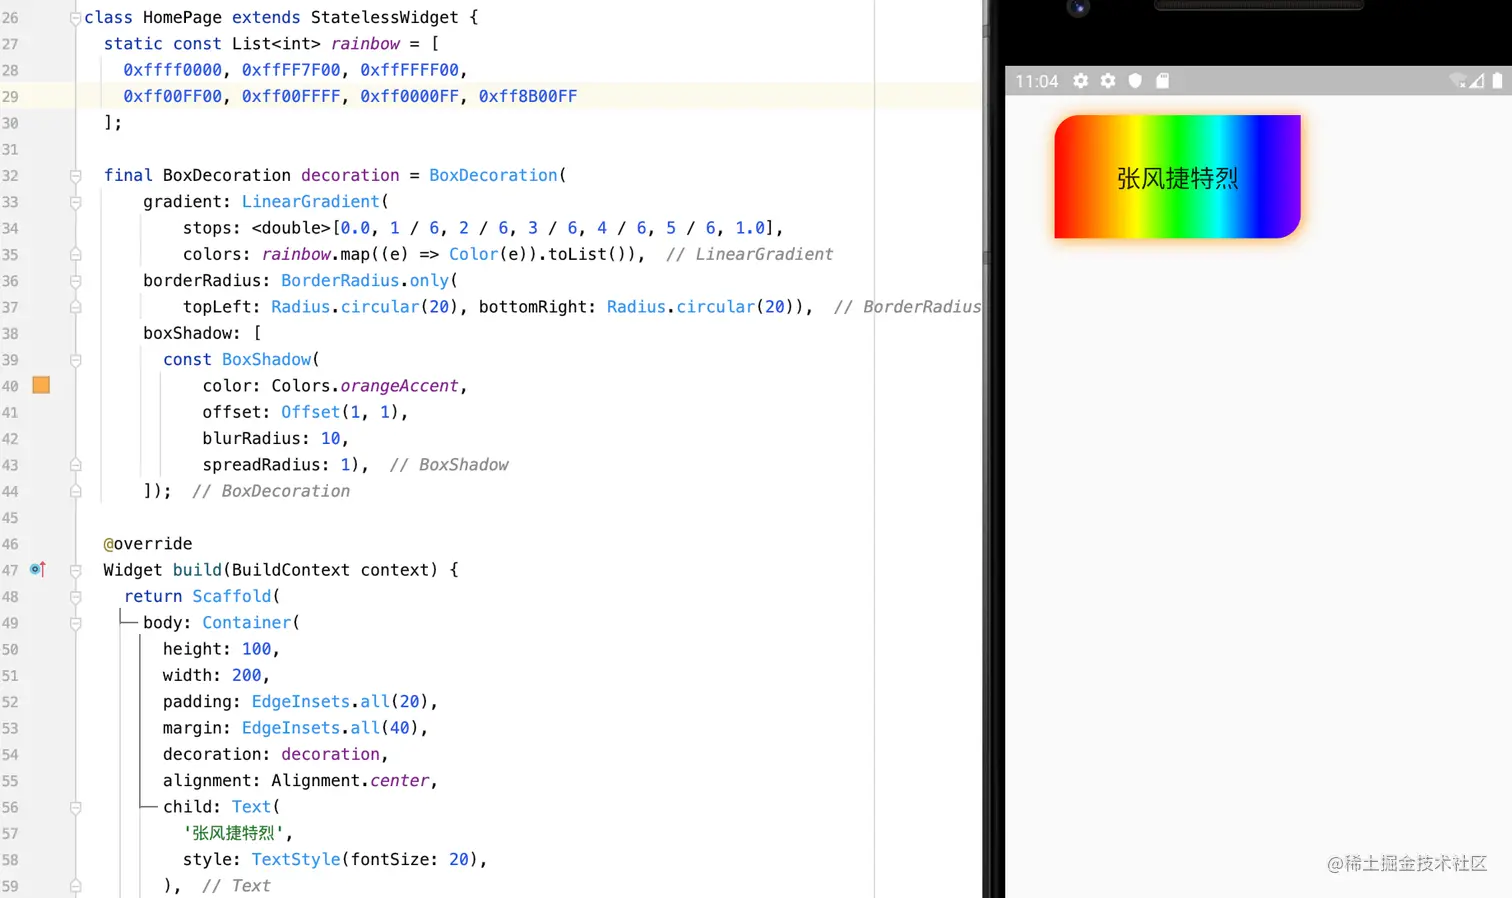
Task: Click the orange color swatch on line 40
Action: point(41,385)
